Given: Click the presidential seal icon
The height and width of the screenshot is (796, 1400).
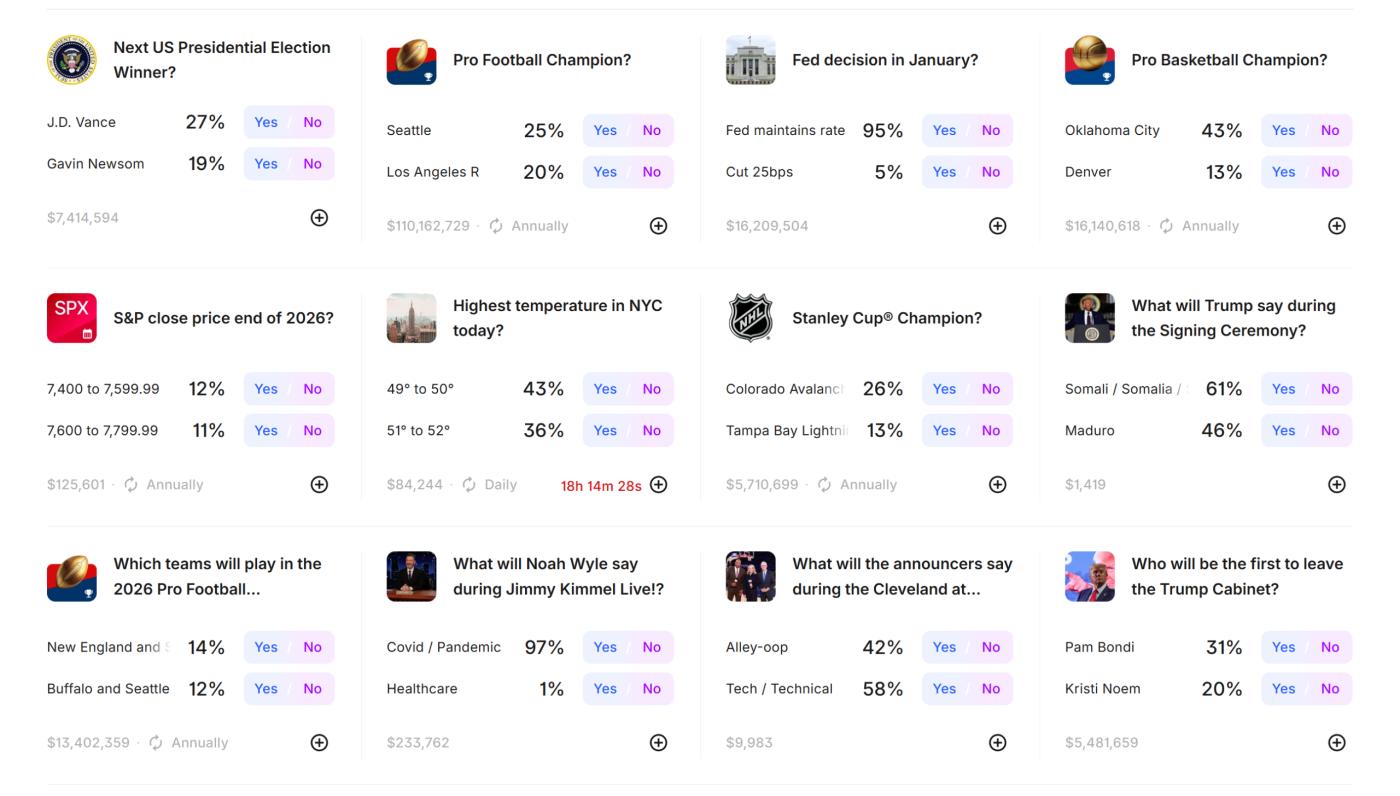Looking at the screenshot, I should click(71, 60).
